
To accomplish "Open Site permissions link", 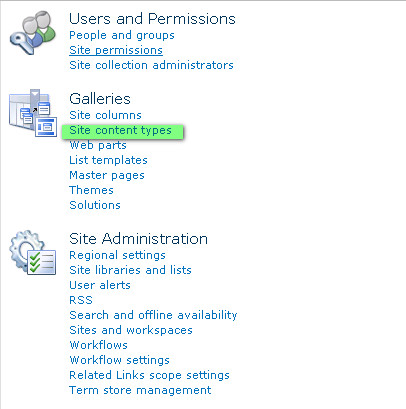I will pos(116,50).
